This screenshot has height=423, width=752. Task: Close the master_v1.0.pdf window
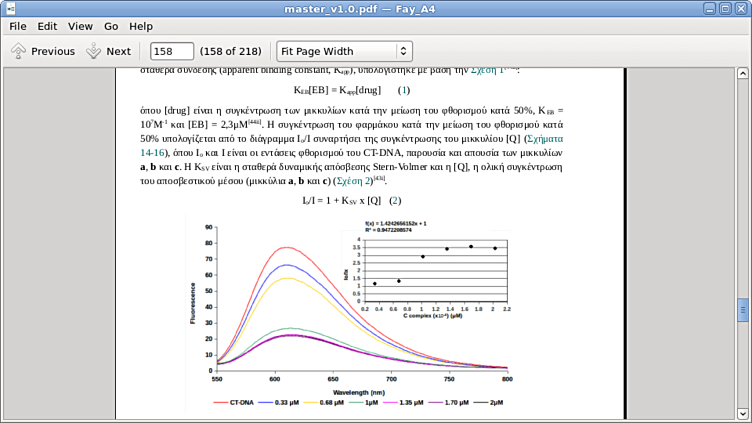tap(741, 9)
